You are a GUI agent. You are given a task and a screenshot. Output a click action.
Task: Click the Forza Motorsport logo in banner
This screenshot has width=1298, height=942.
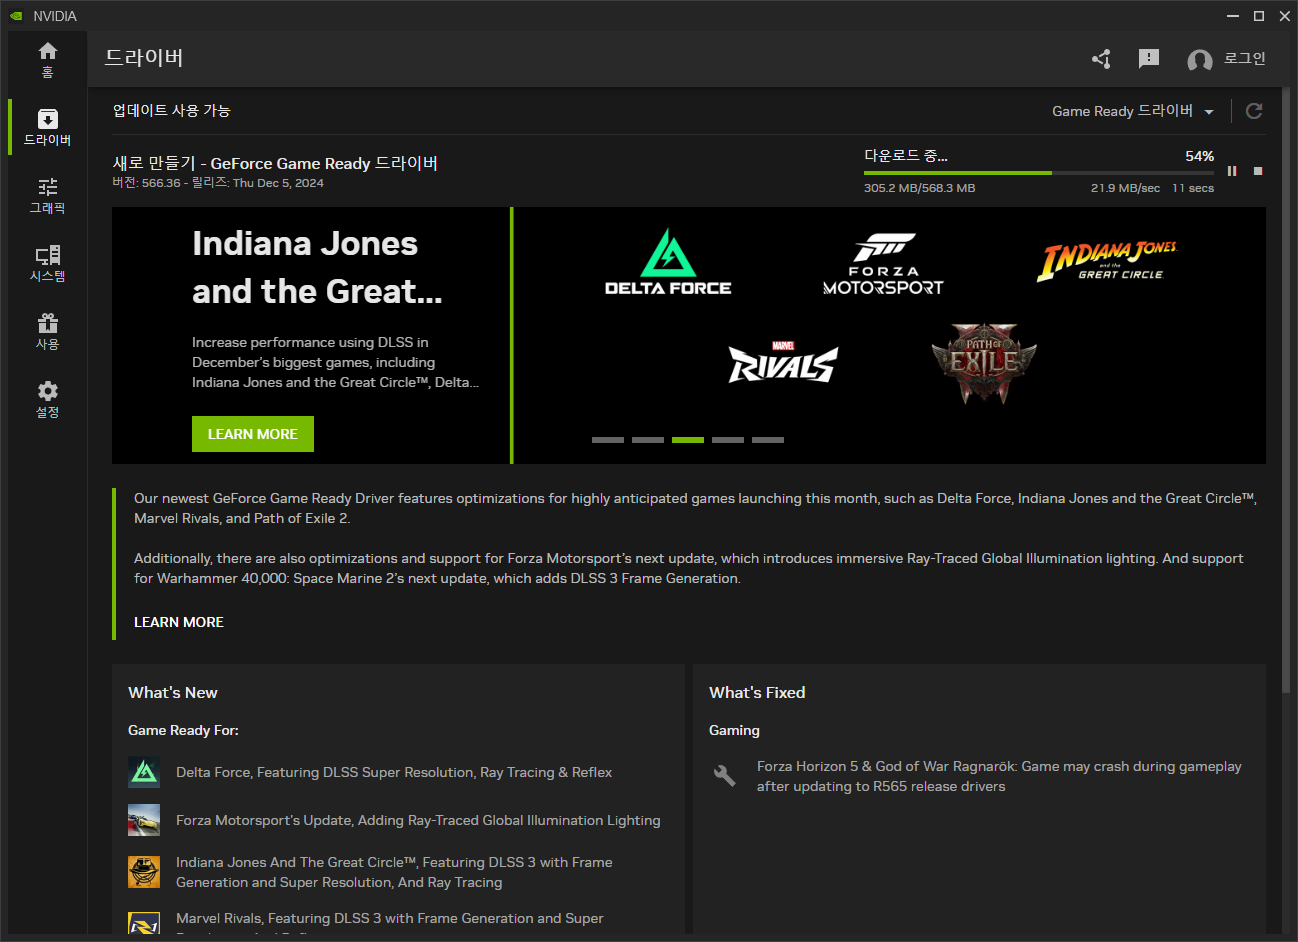point(883,265)
